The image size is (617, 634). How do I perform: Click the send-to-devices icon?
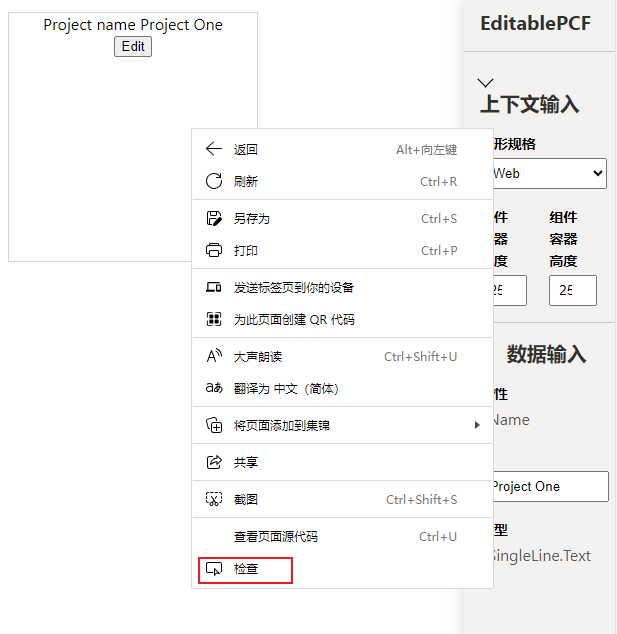pyautogui.click(x=213, y=287)
